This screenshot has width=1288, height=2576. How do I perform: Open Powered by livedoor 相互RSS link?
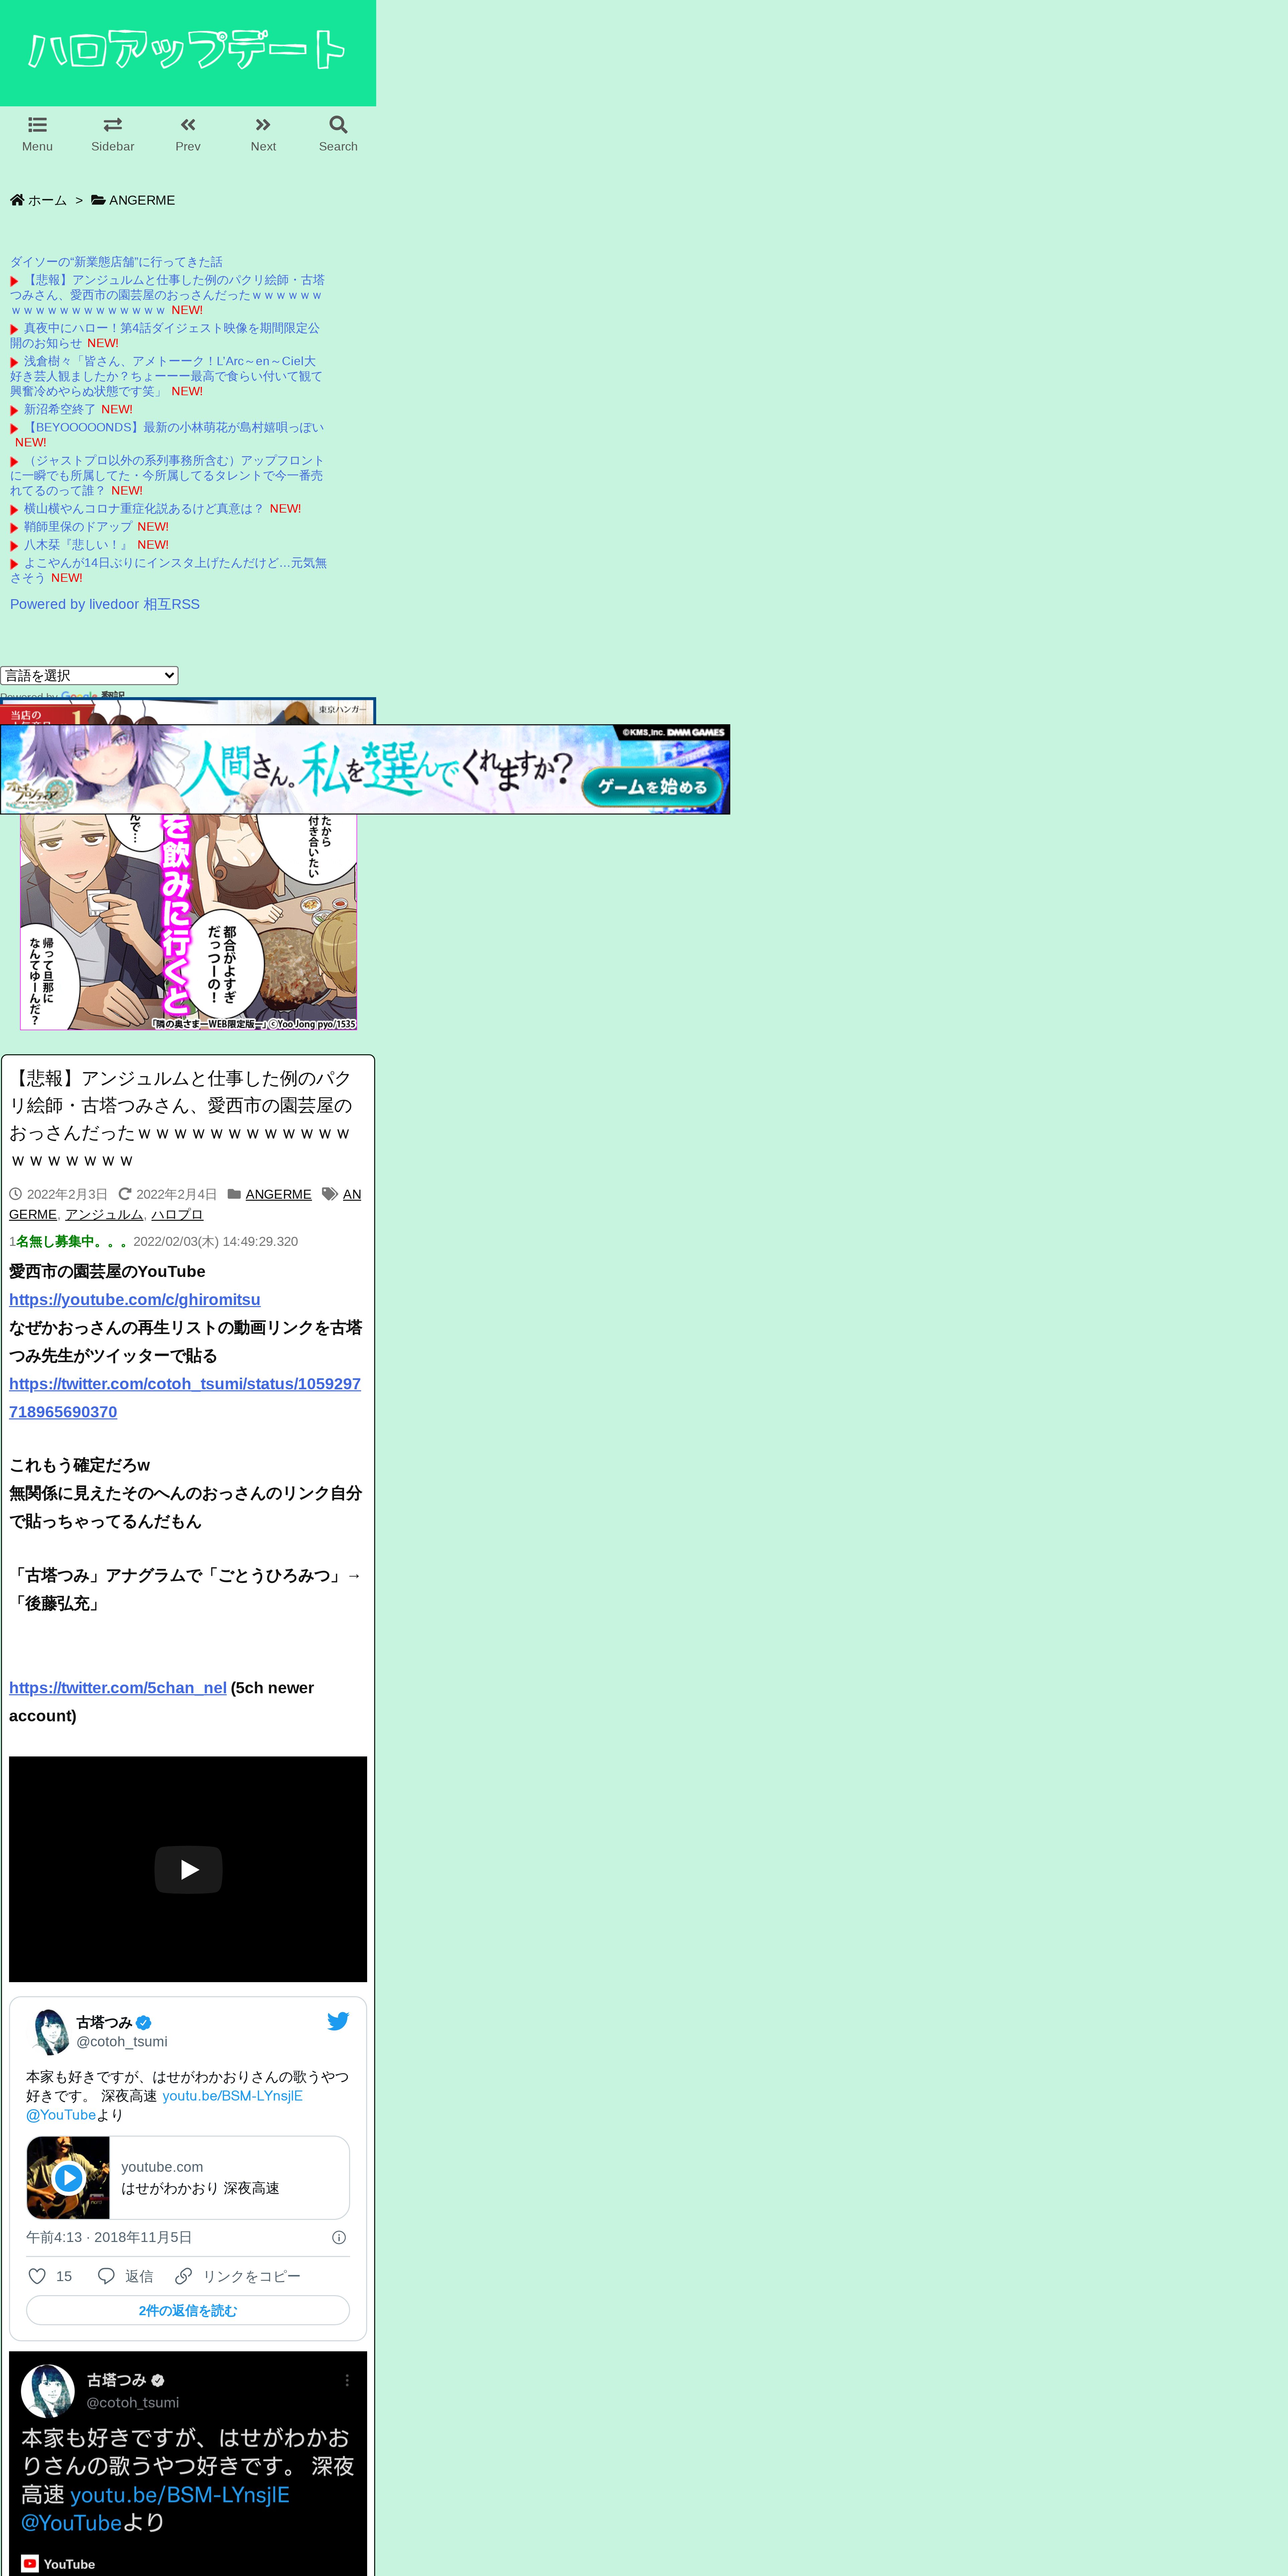(105, 604)
